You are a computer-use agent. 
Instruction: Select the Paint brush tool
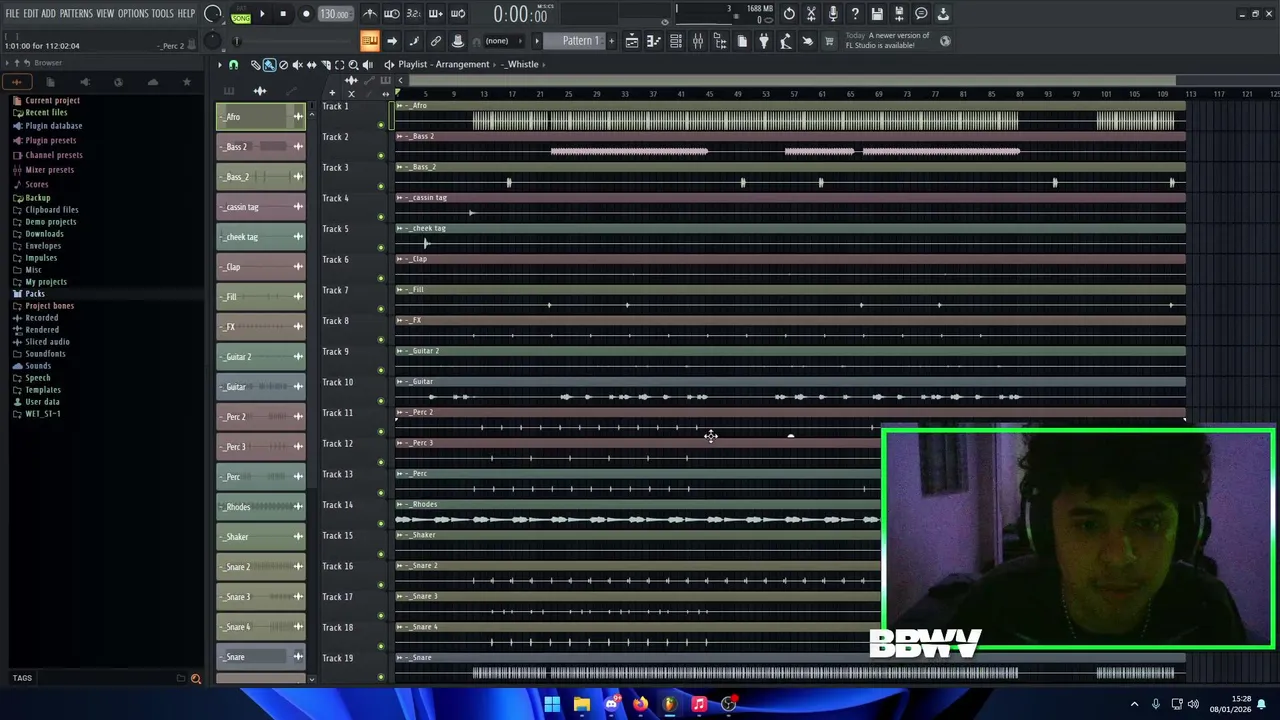(269, 65)
